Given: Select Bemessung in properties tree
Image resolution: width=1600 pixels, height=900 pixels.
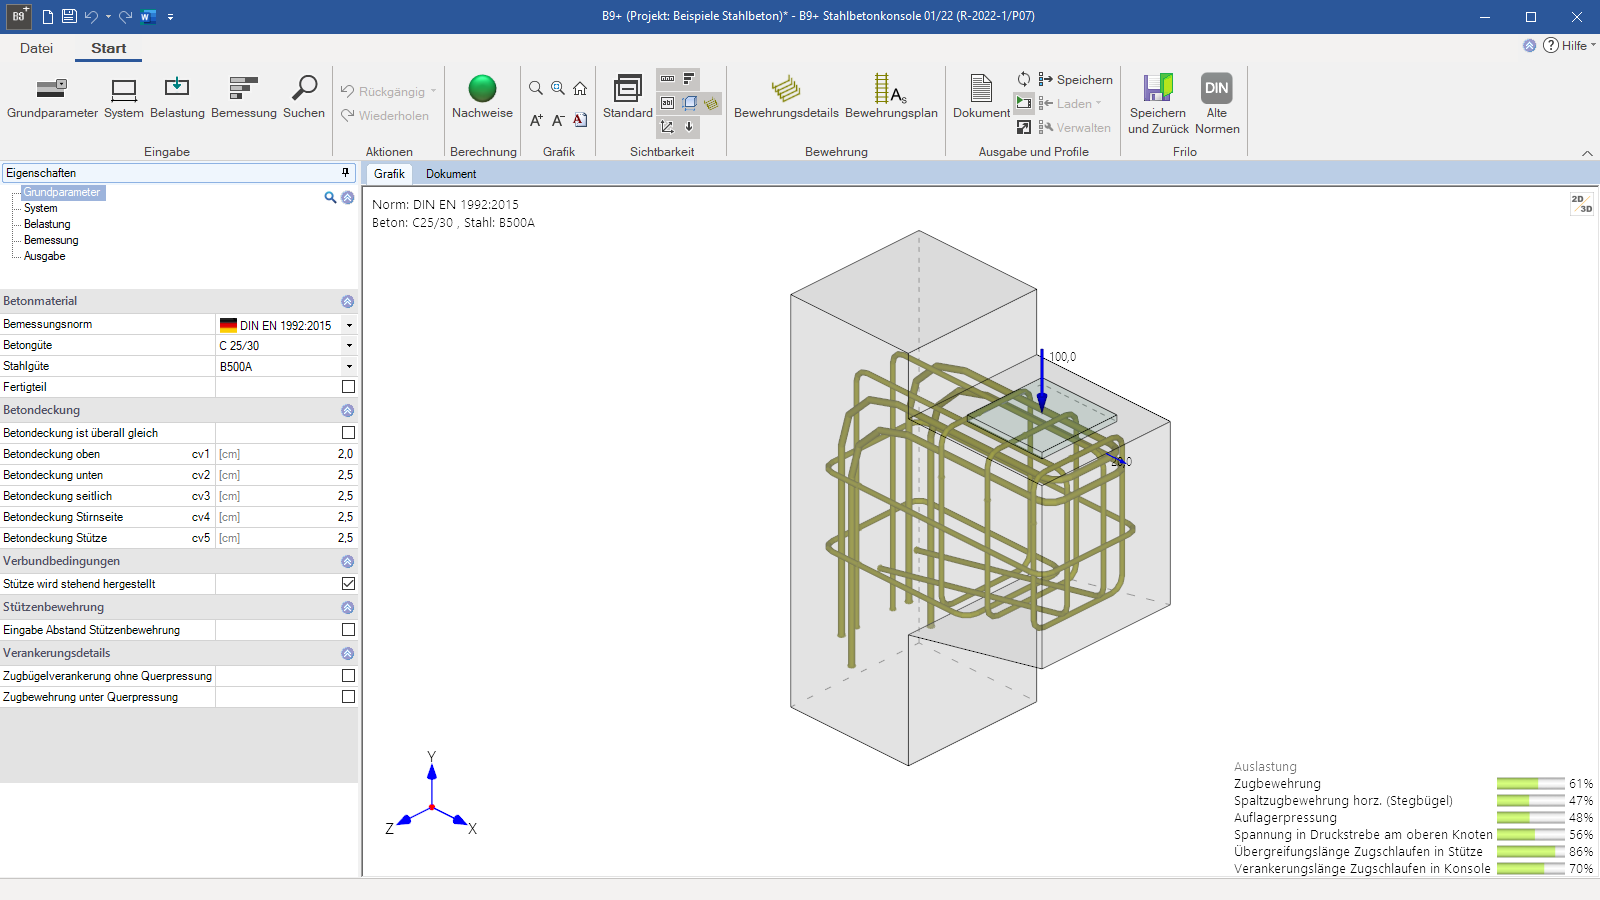Looking at the screenshot, I should tap(51, 240).
